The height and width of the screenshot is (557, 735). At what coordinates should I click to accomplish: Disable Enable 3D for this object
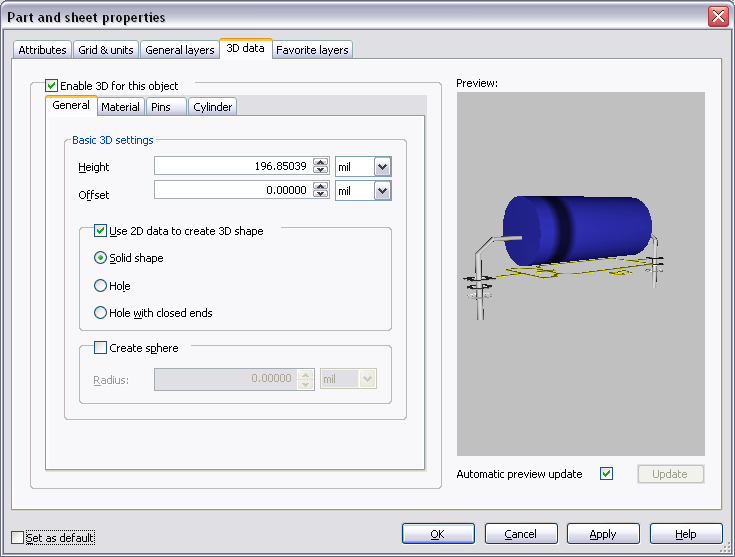(52, 86)
